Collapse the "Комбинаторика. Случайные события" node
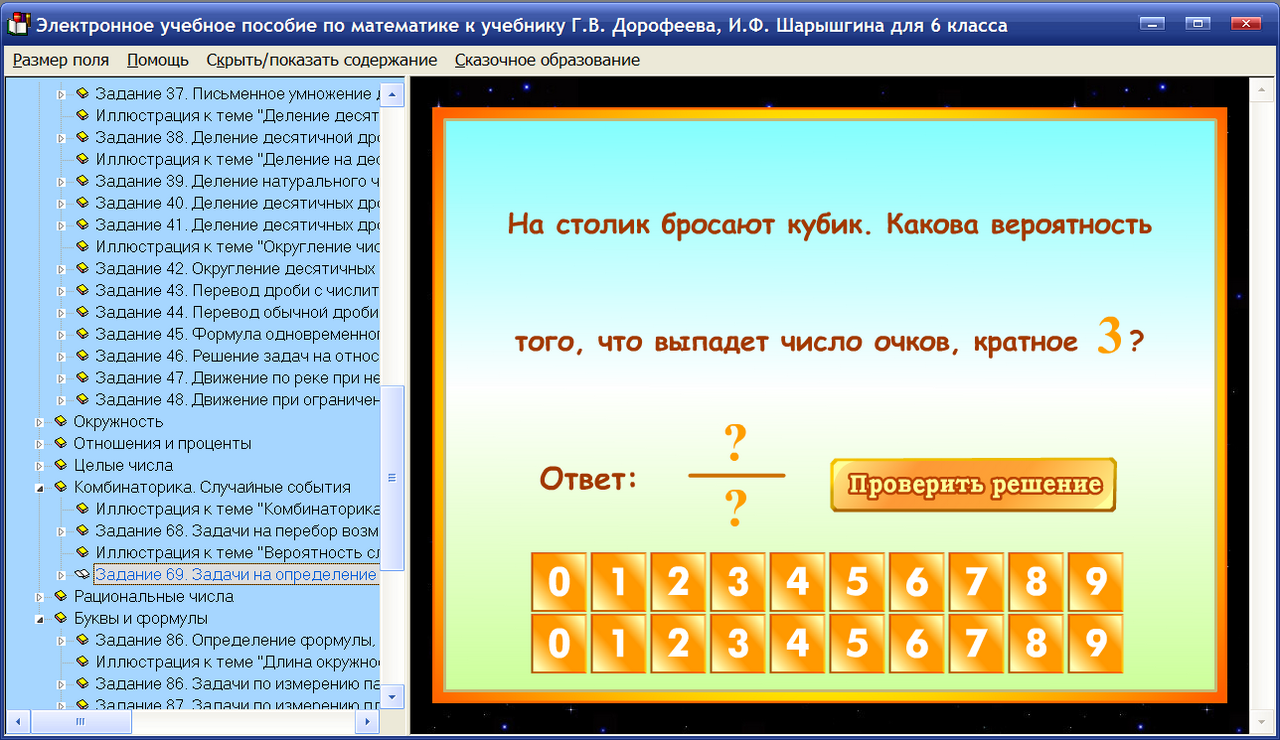 click(x=40, y=487)
